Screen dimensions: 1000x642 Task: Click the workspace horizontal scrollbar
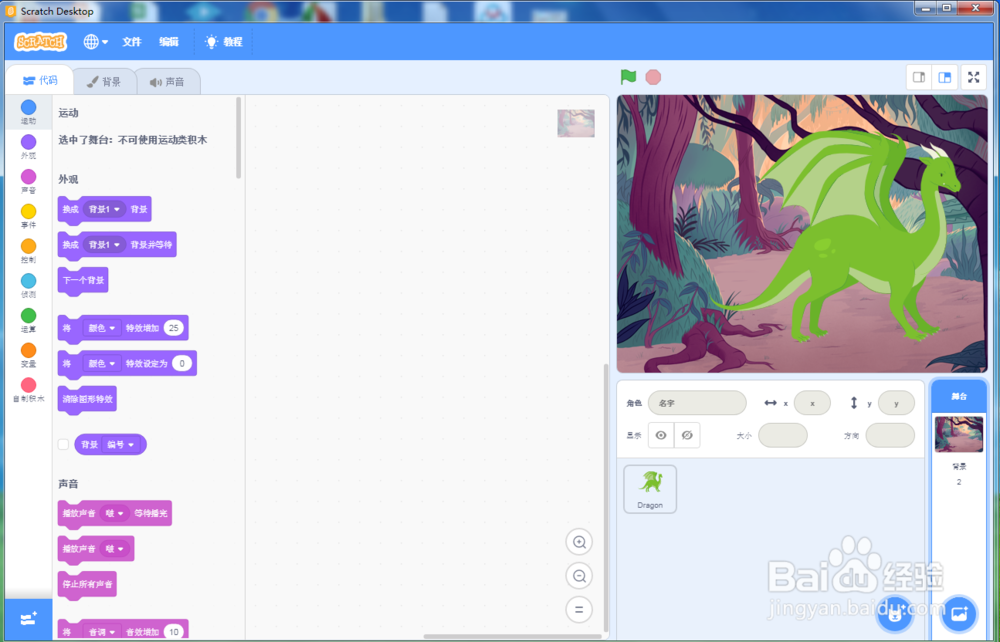512,636
